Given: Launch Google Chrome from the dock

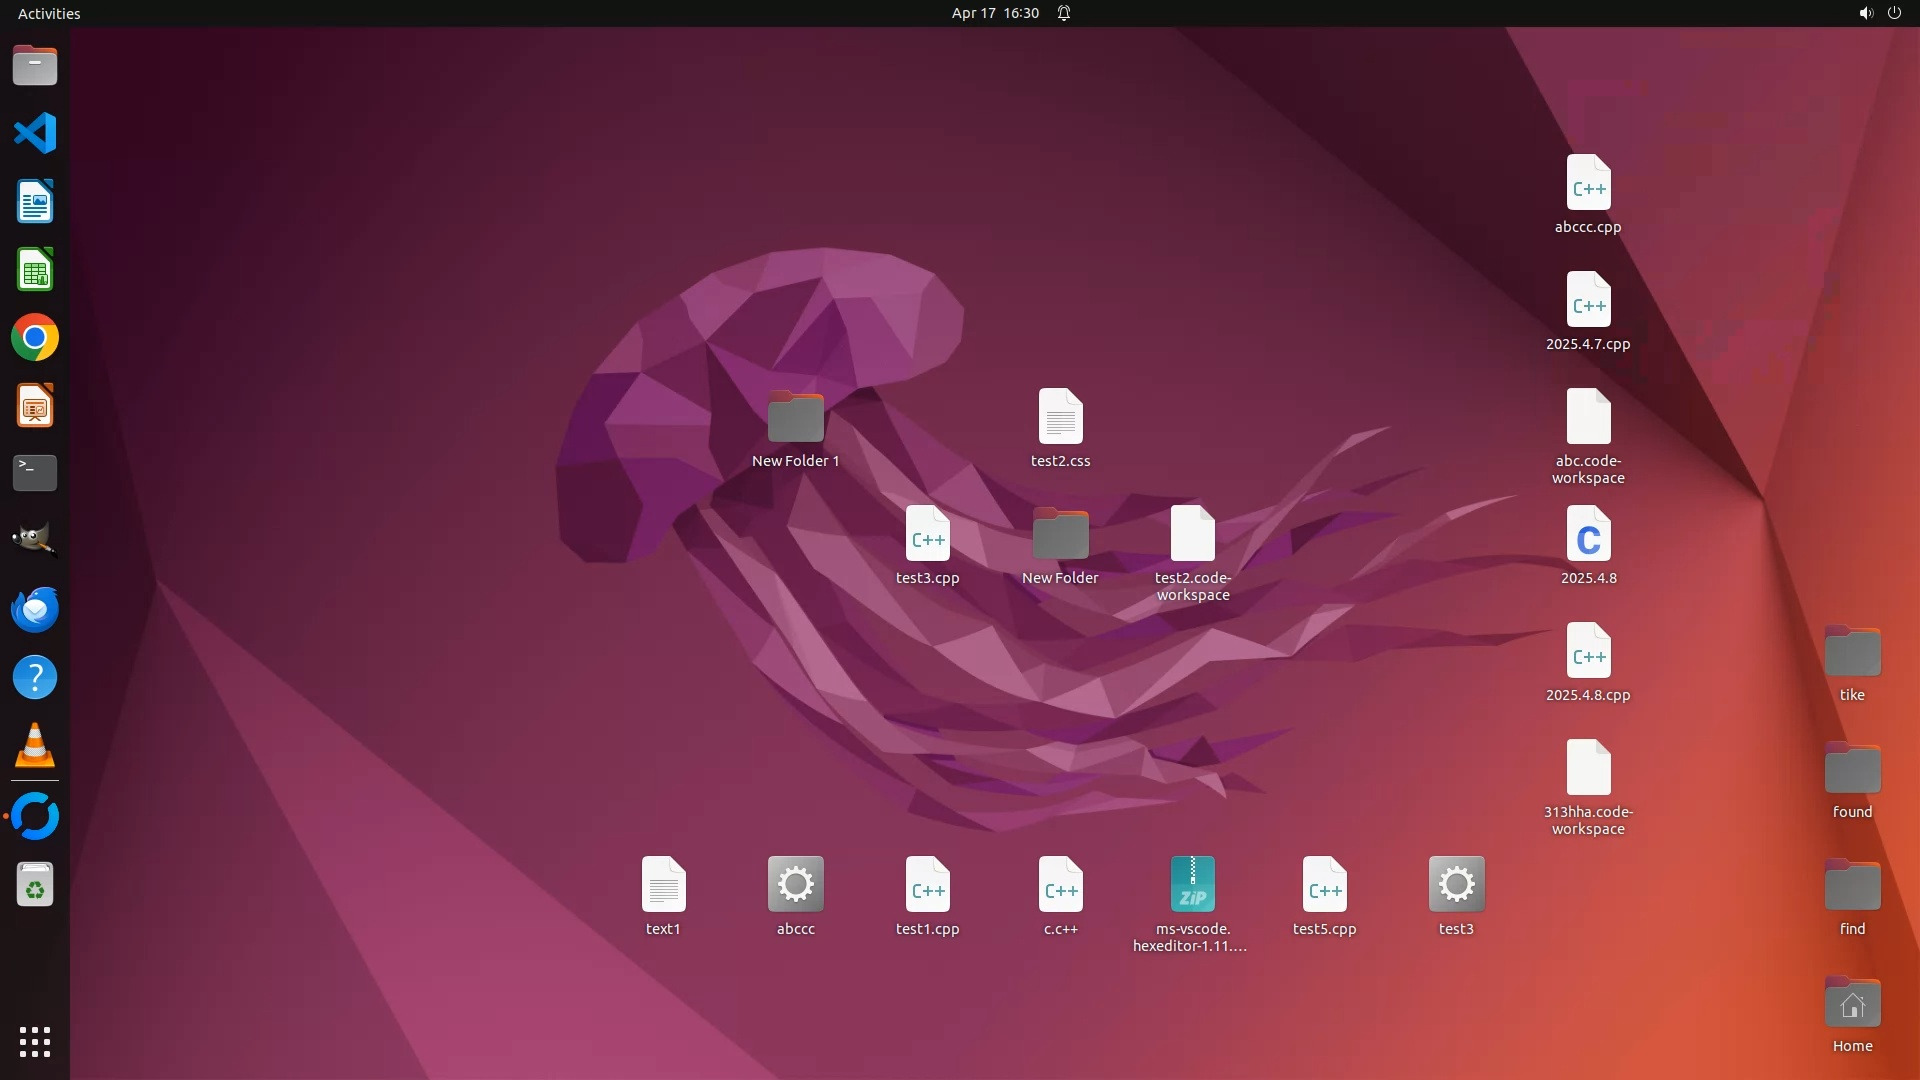Looking at the screenshot, I should coord(35,338).
